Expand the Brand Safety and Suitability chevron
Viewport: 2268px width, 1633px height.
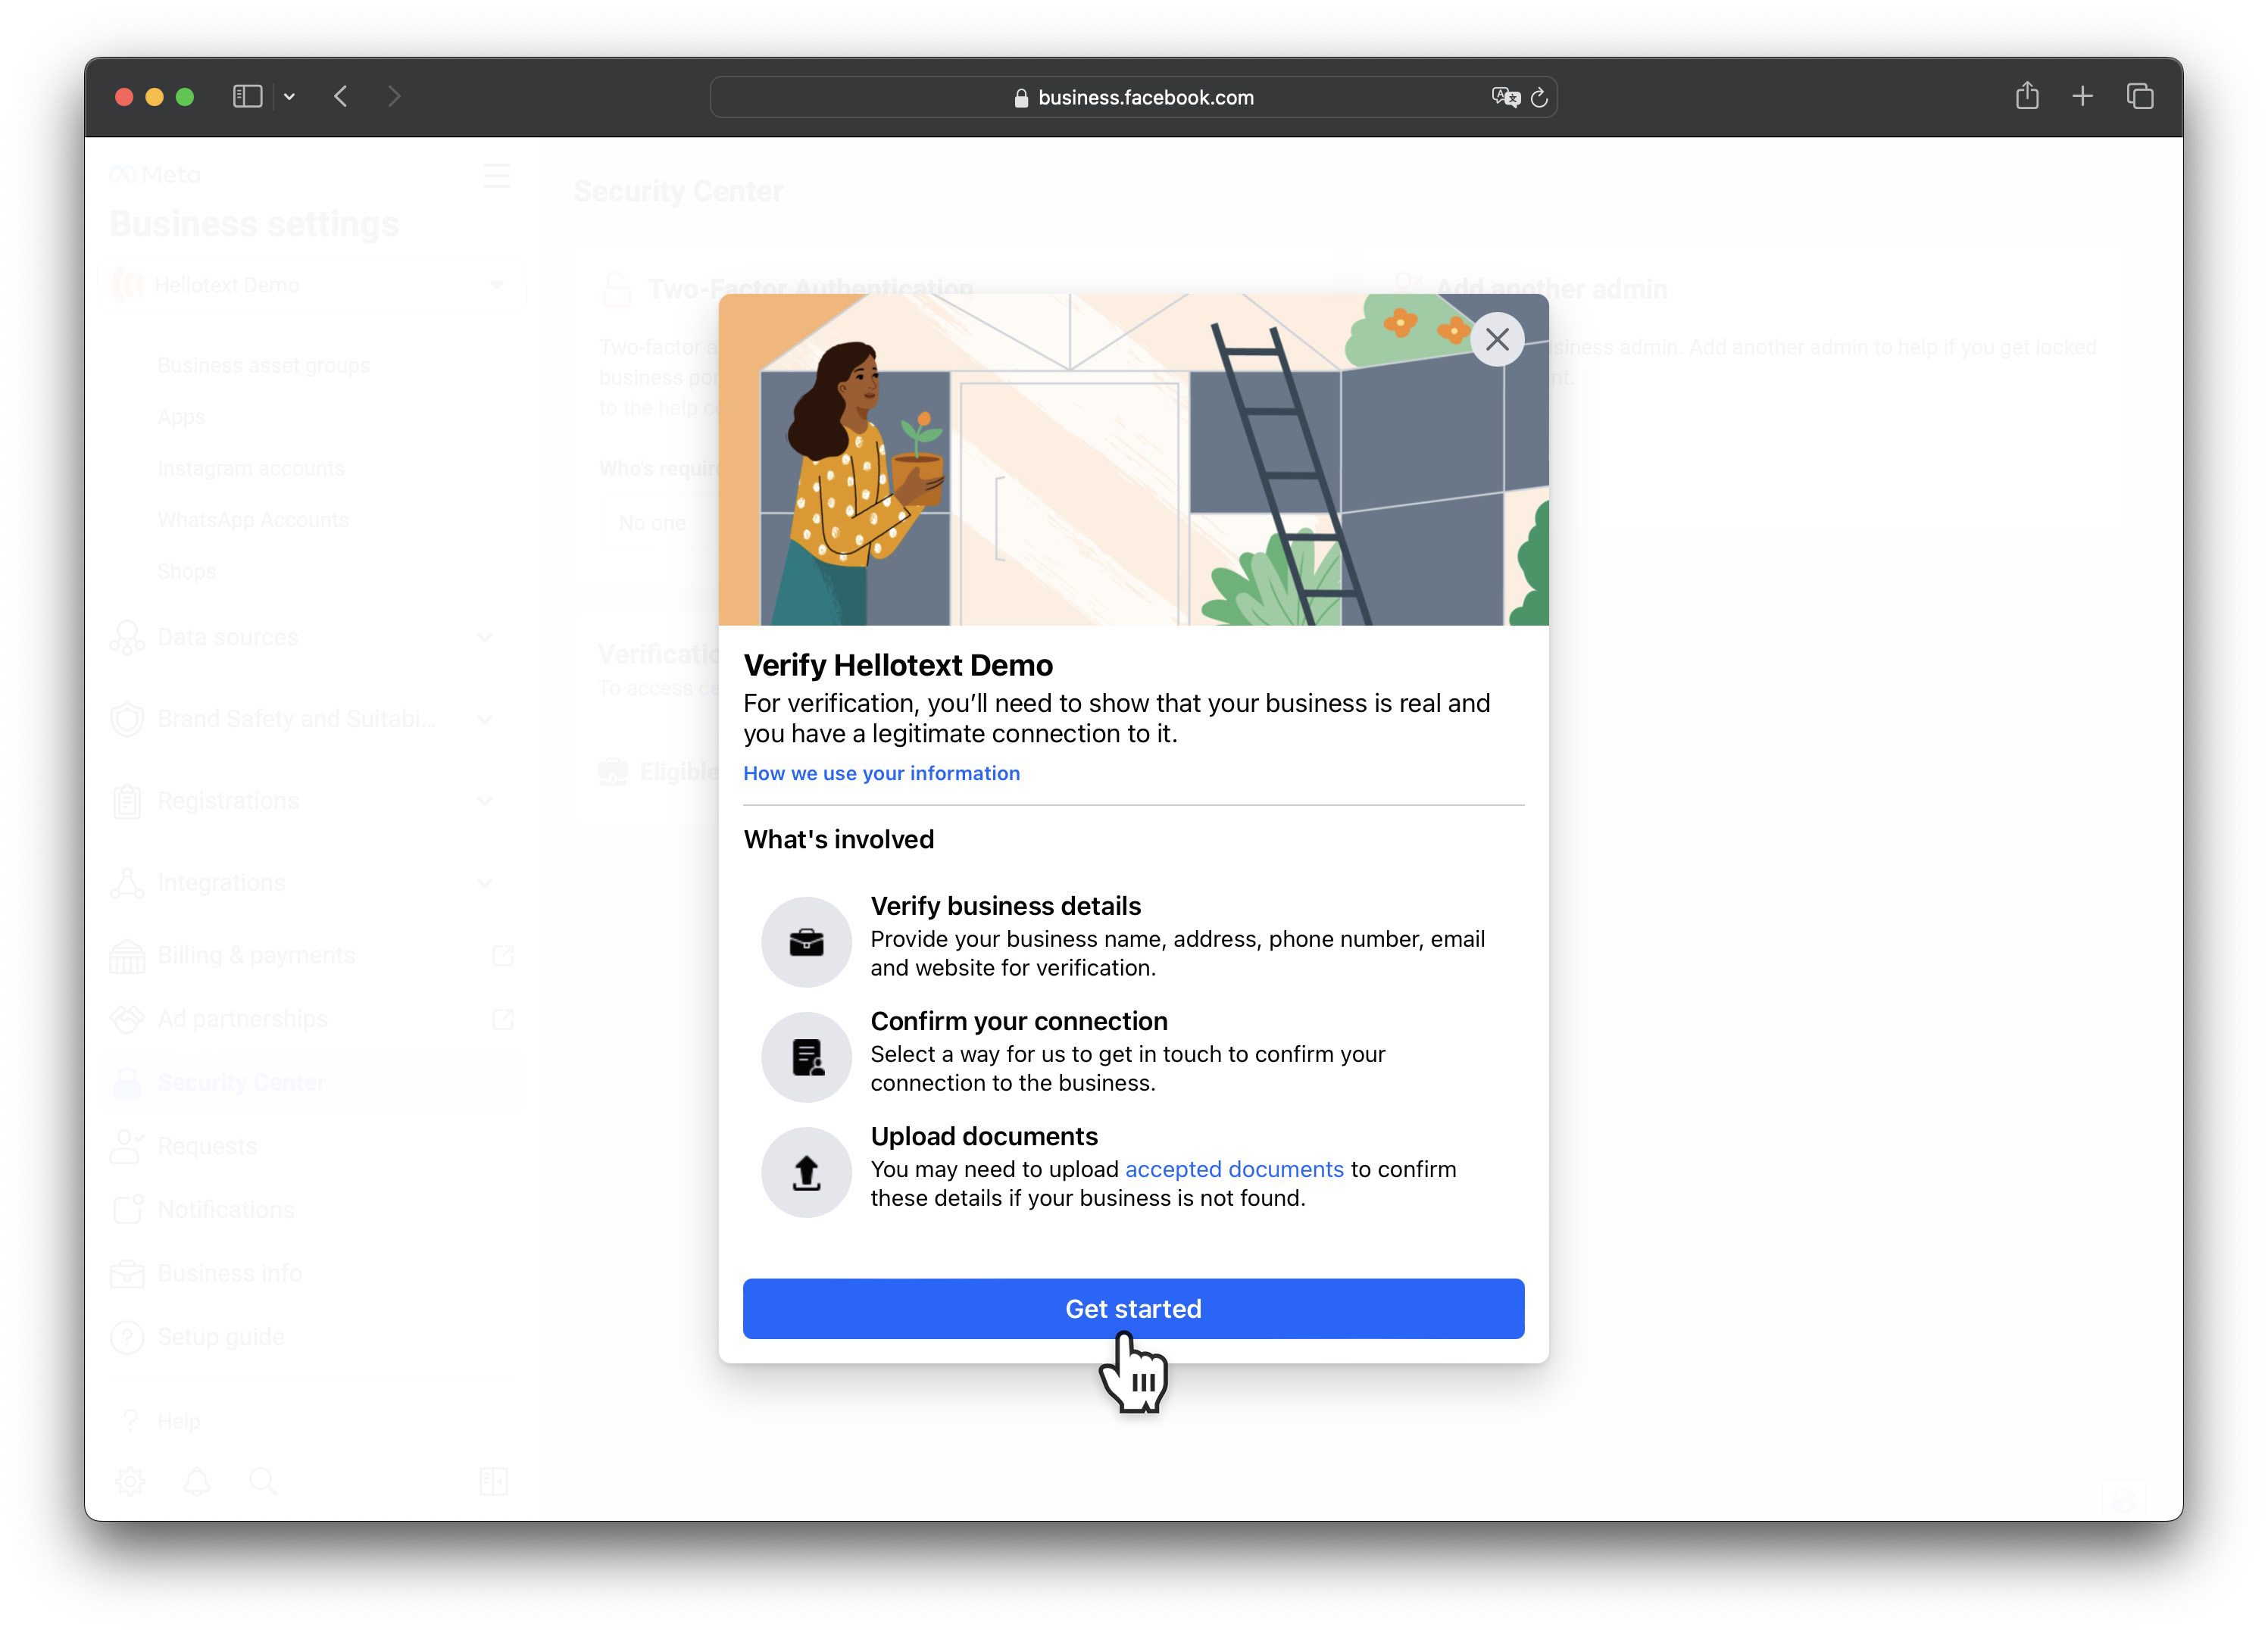[485, 719]
